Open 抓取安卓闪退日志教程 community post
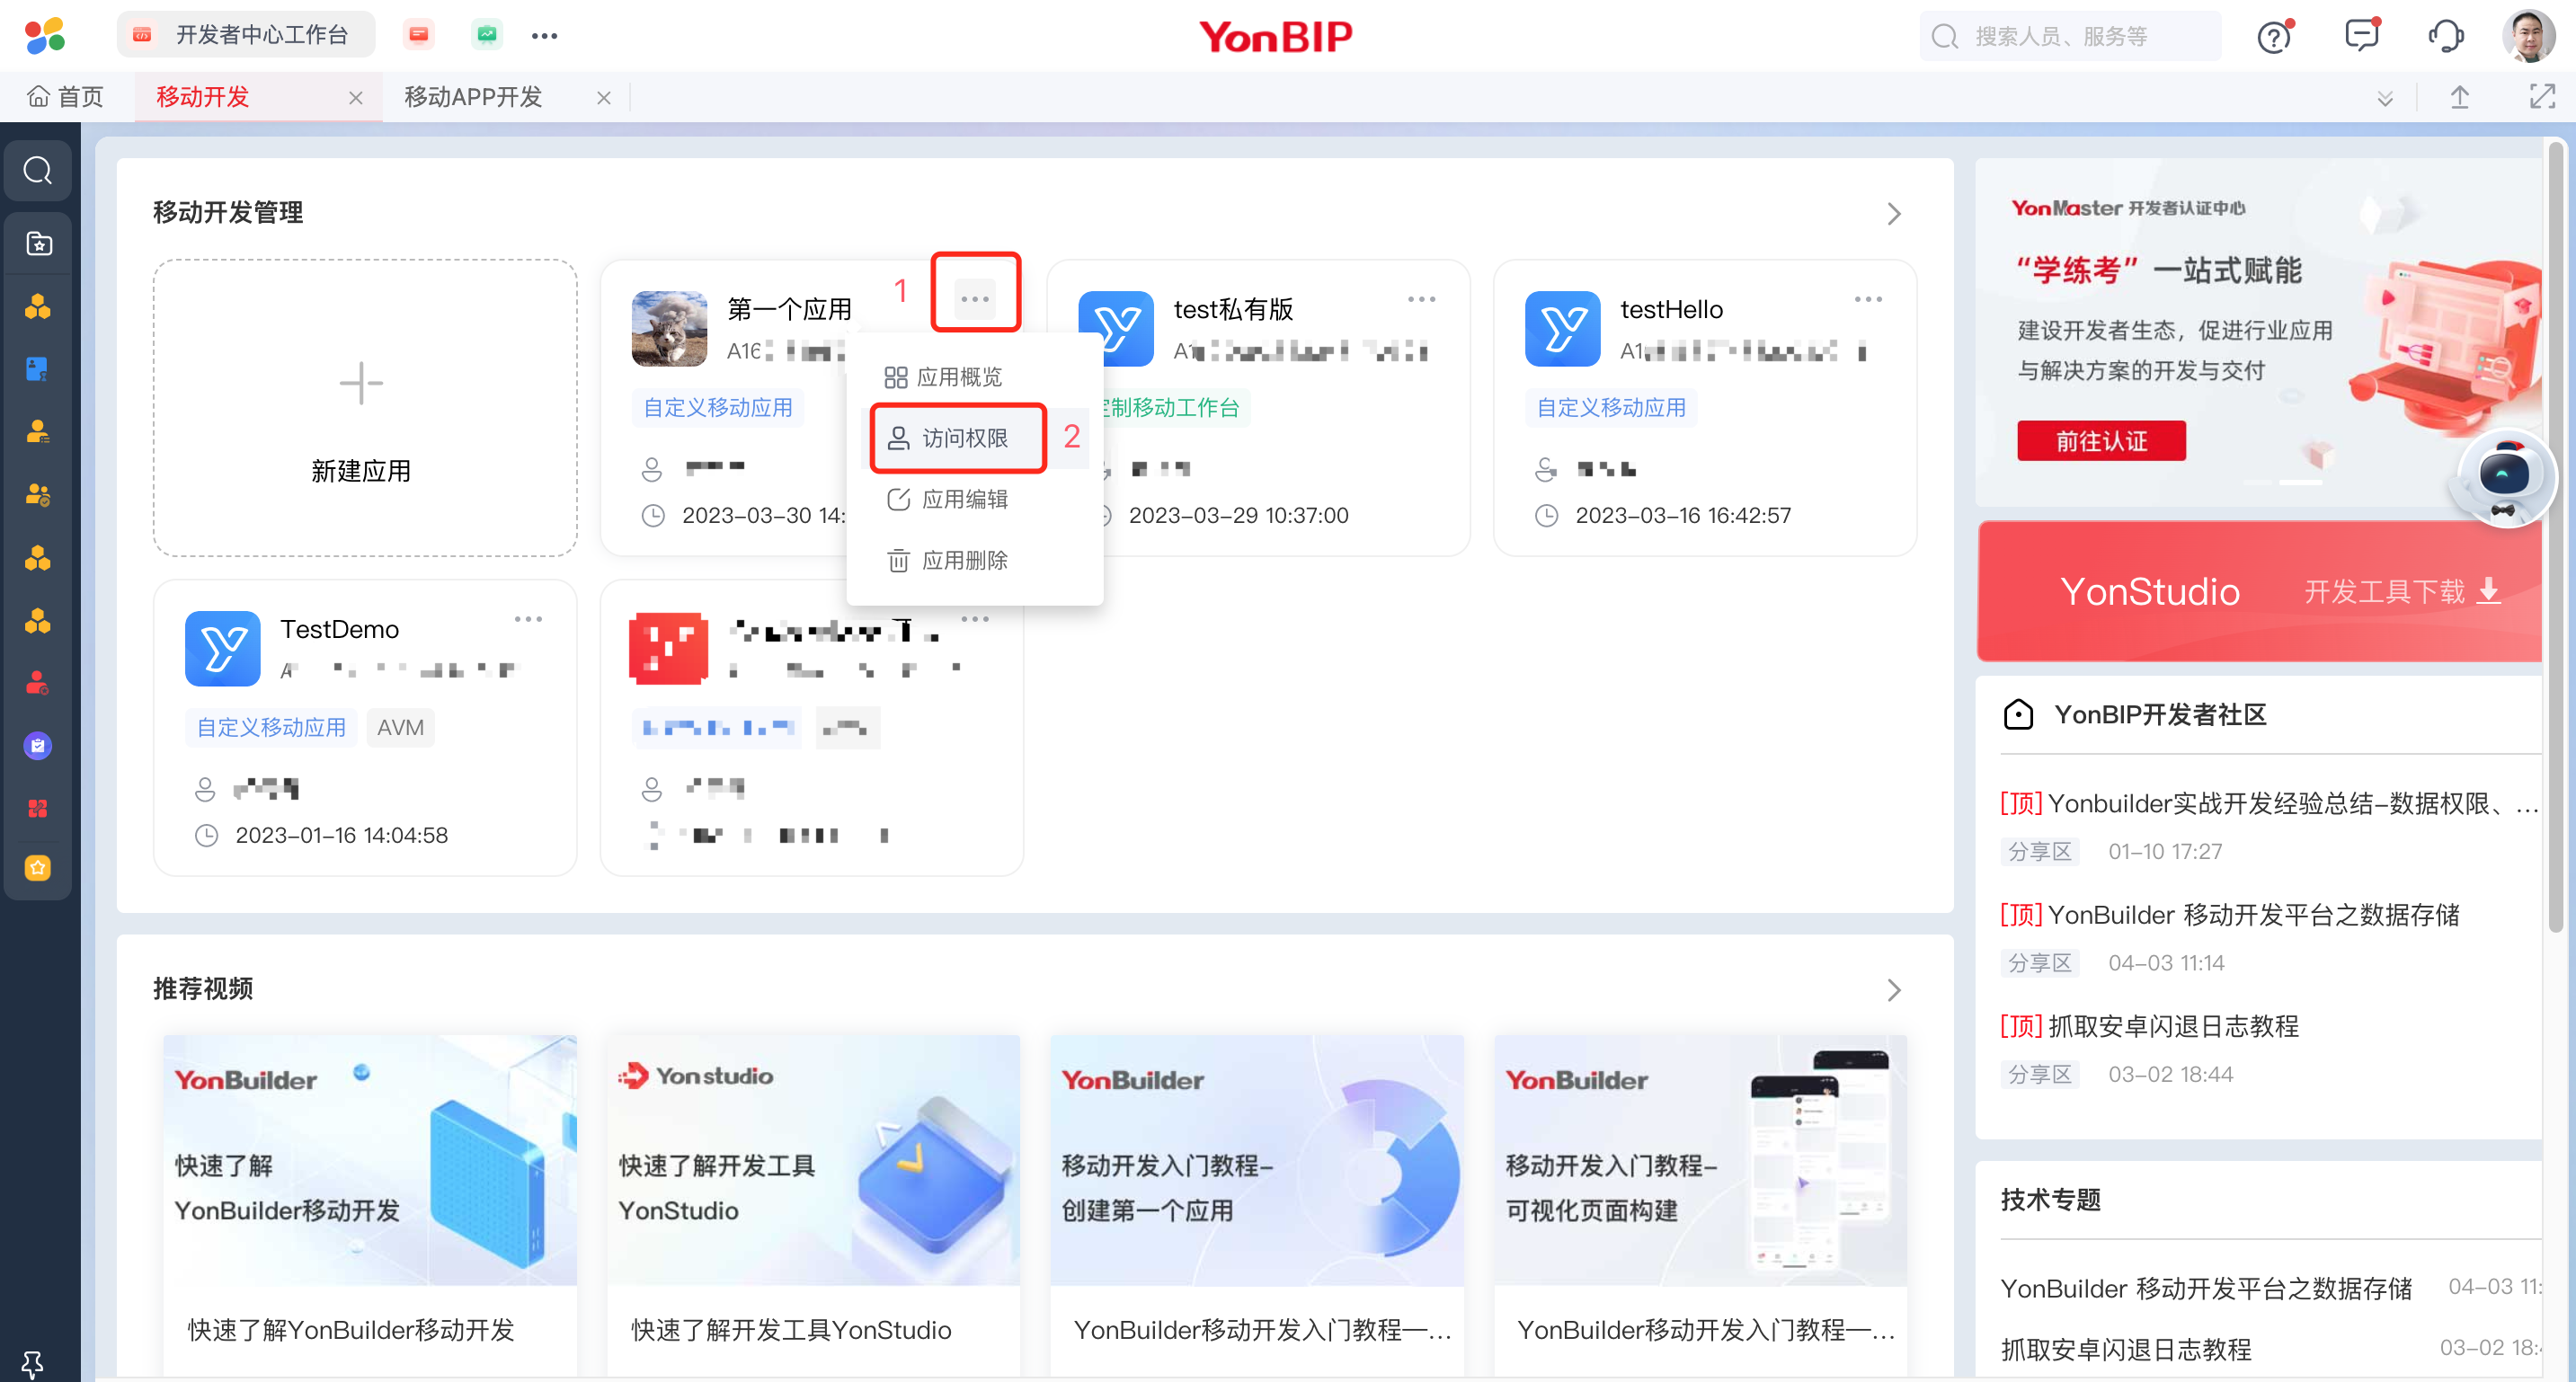The width and height of the screenshot is (2576, 1382). click(2172, 1026)
